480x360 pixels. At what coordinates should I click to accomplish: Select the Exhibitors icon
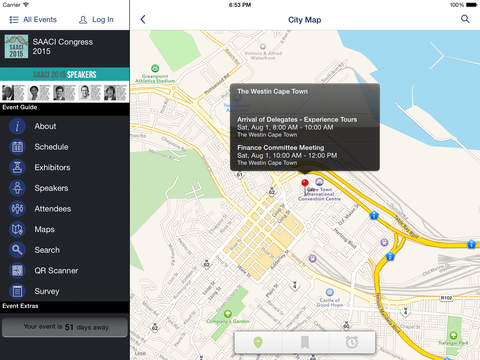click(x=17, y=168)
